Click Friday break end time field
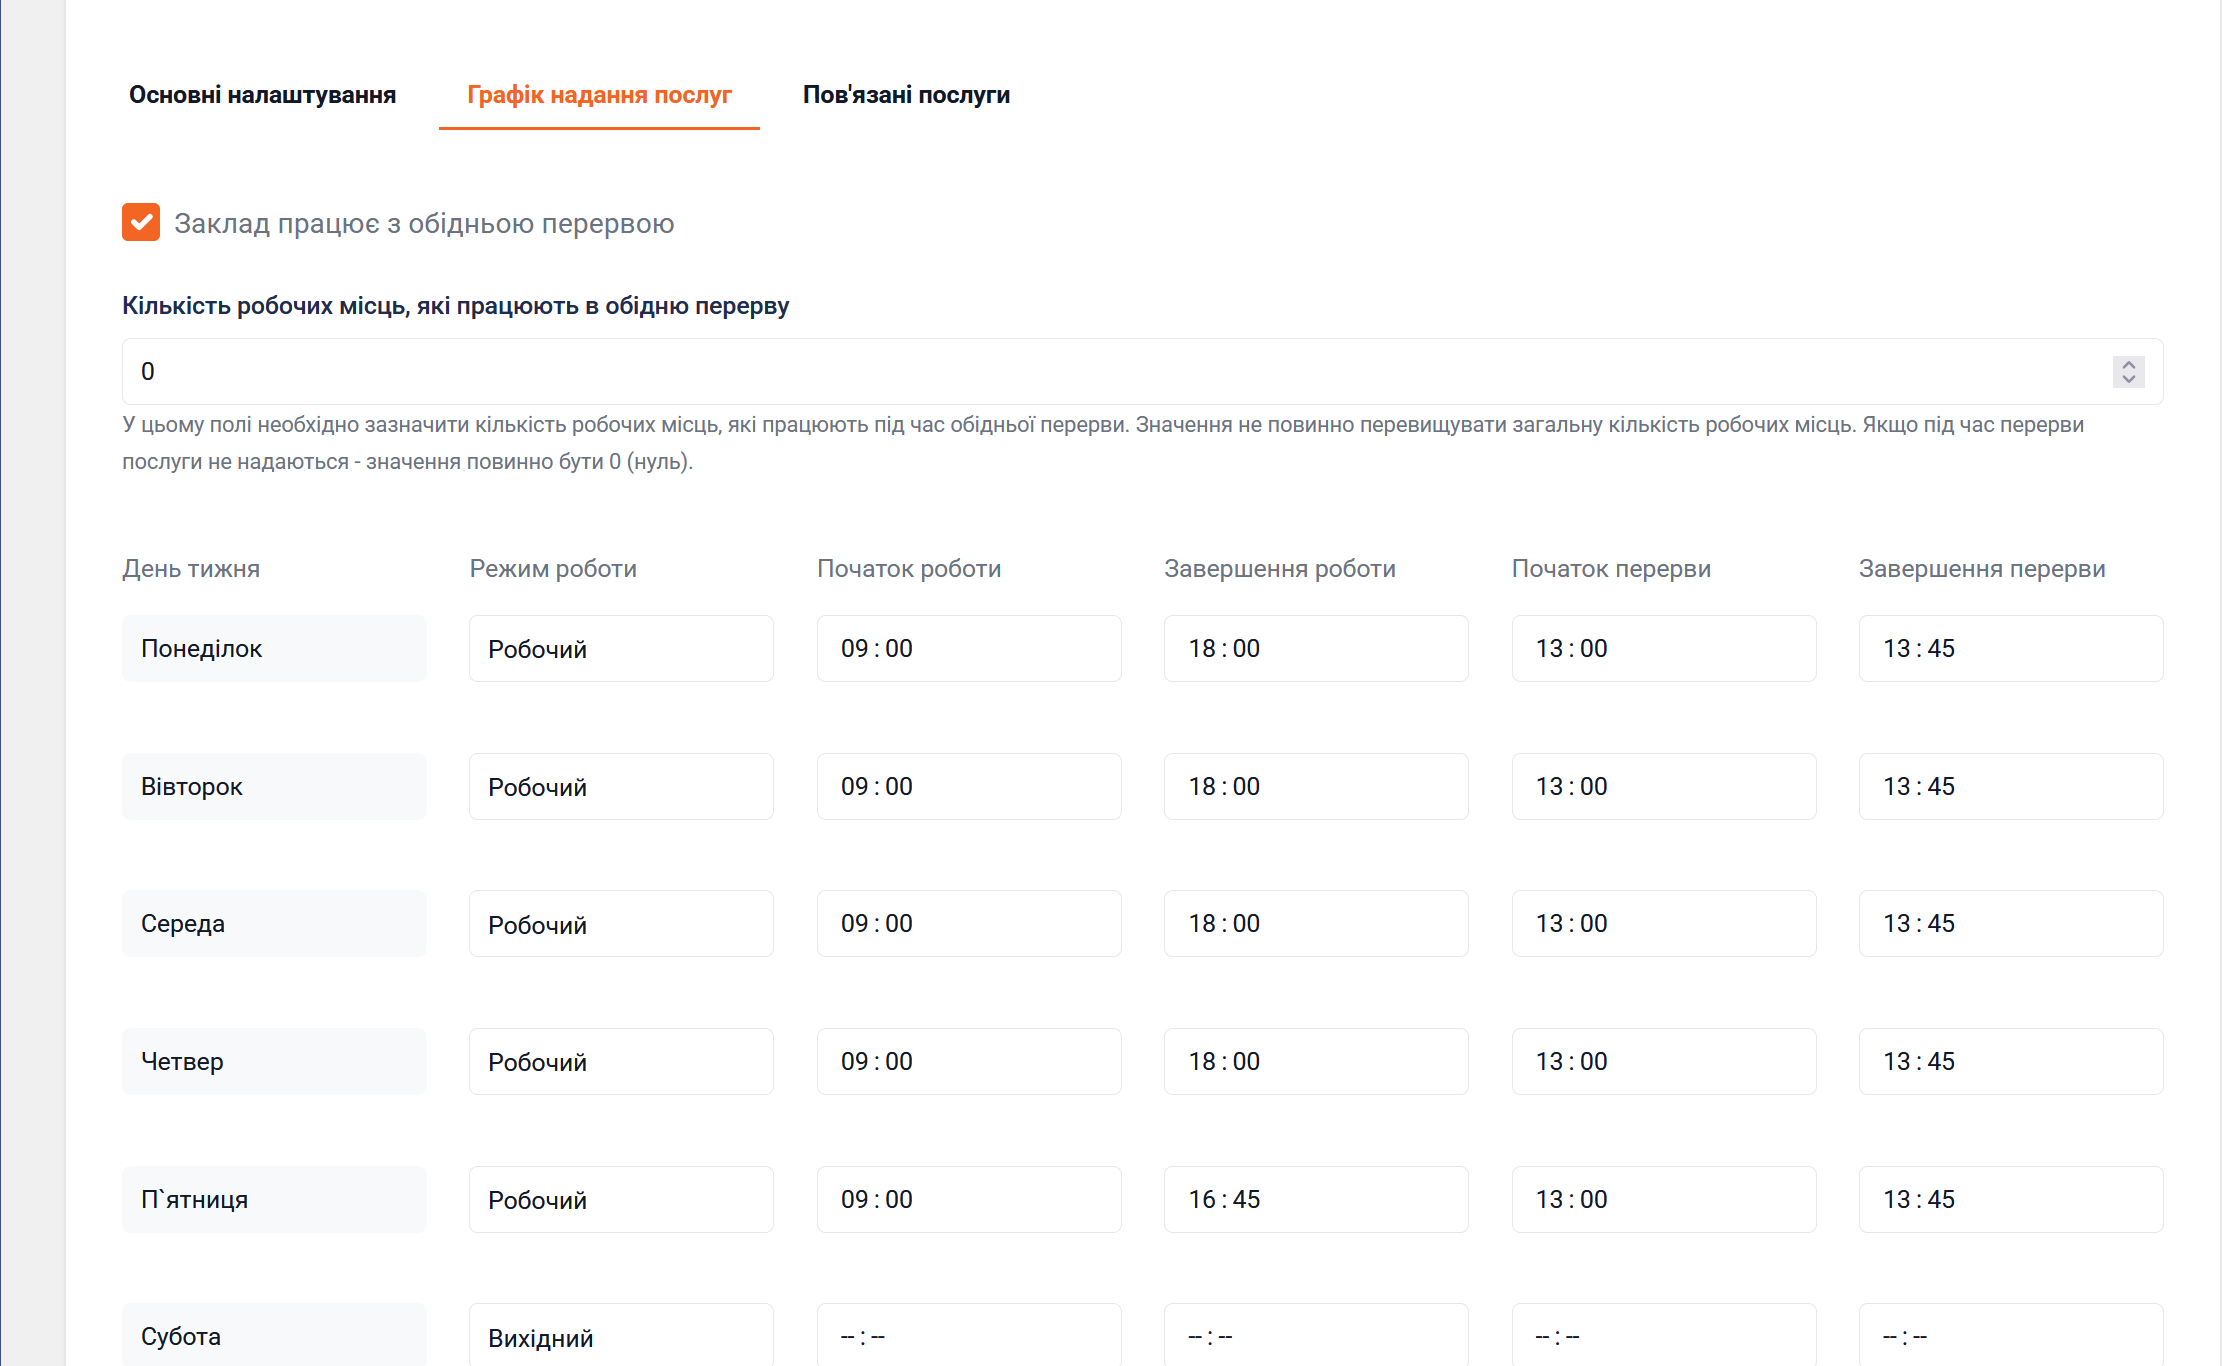2222x1366 pixels. [x=2010, y=1200]
